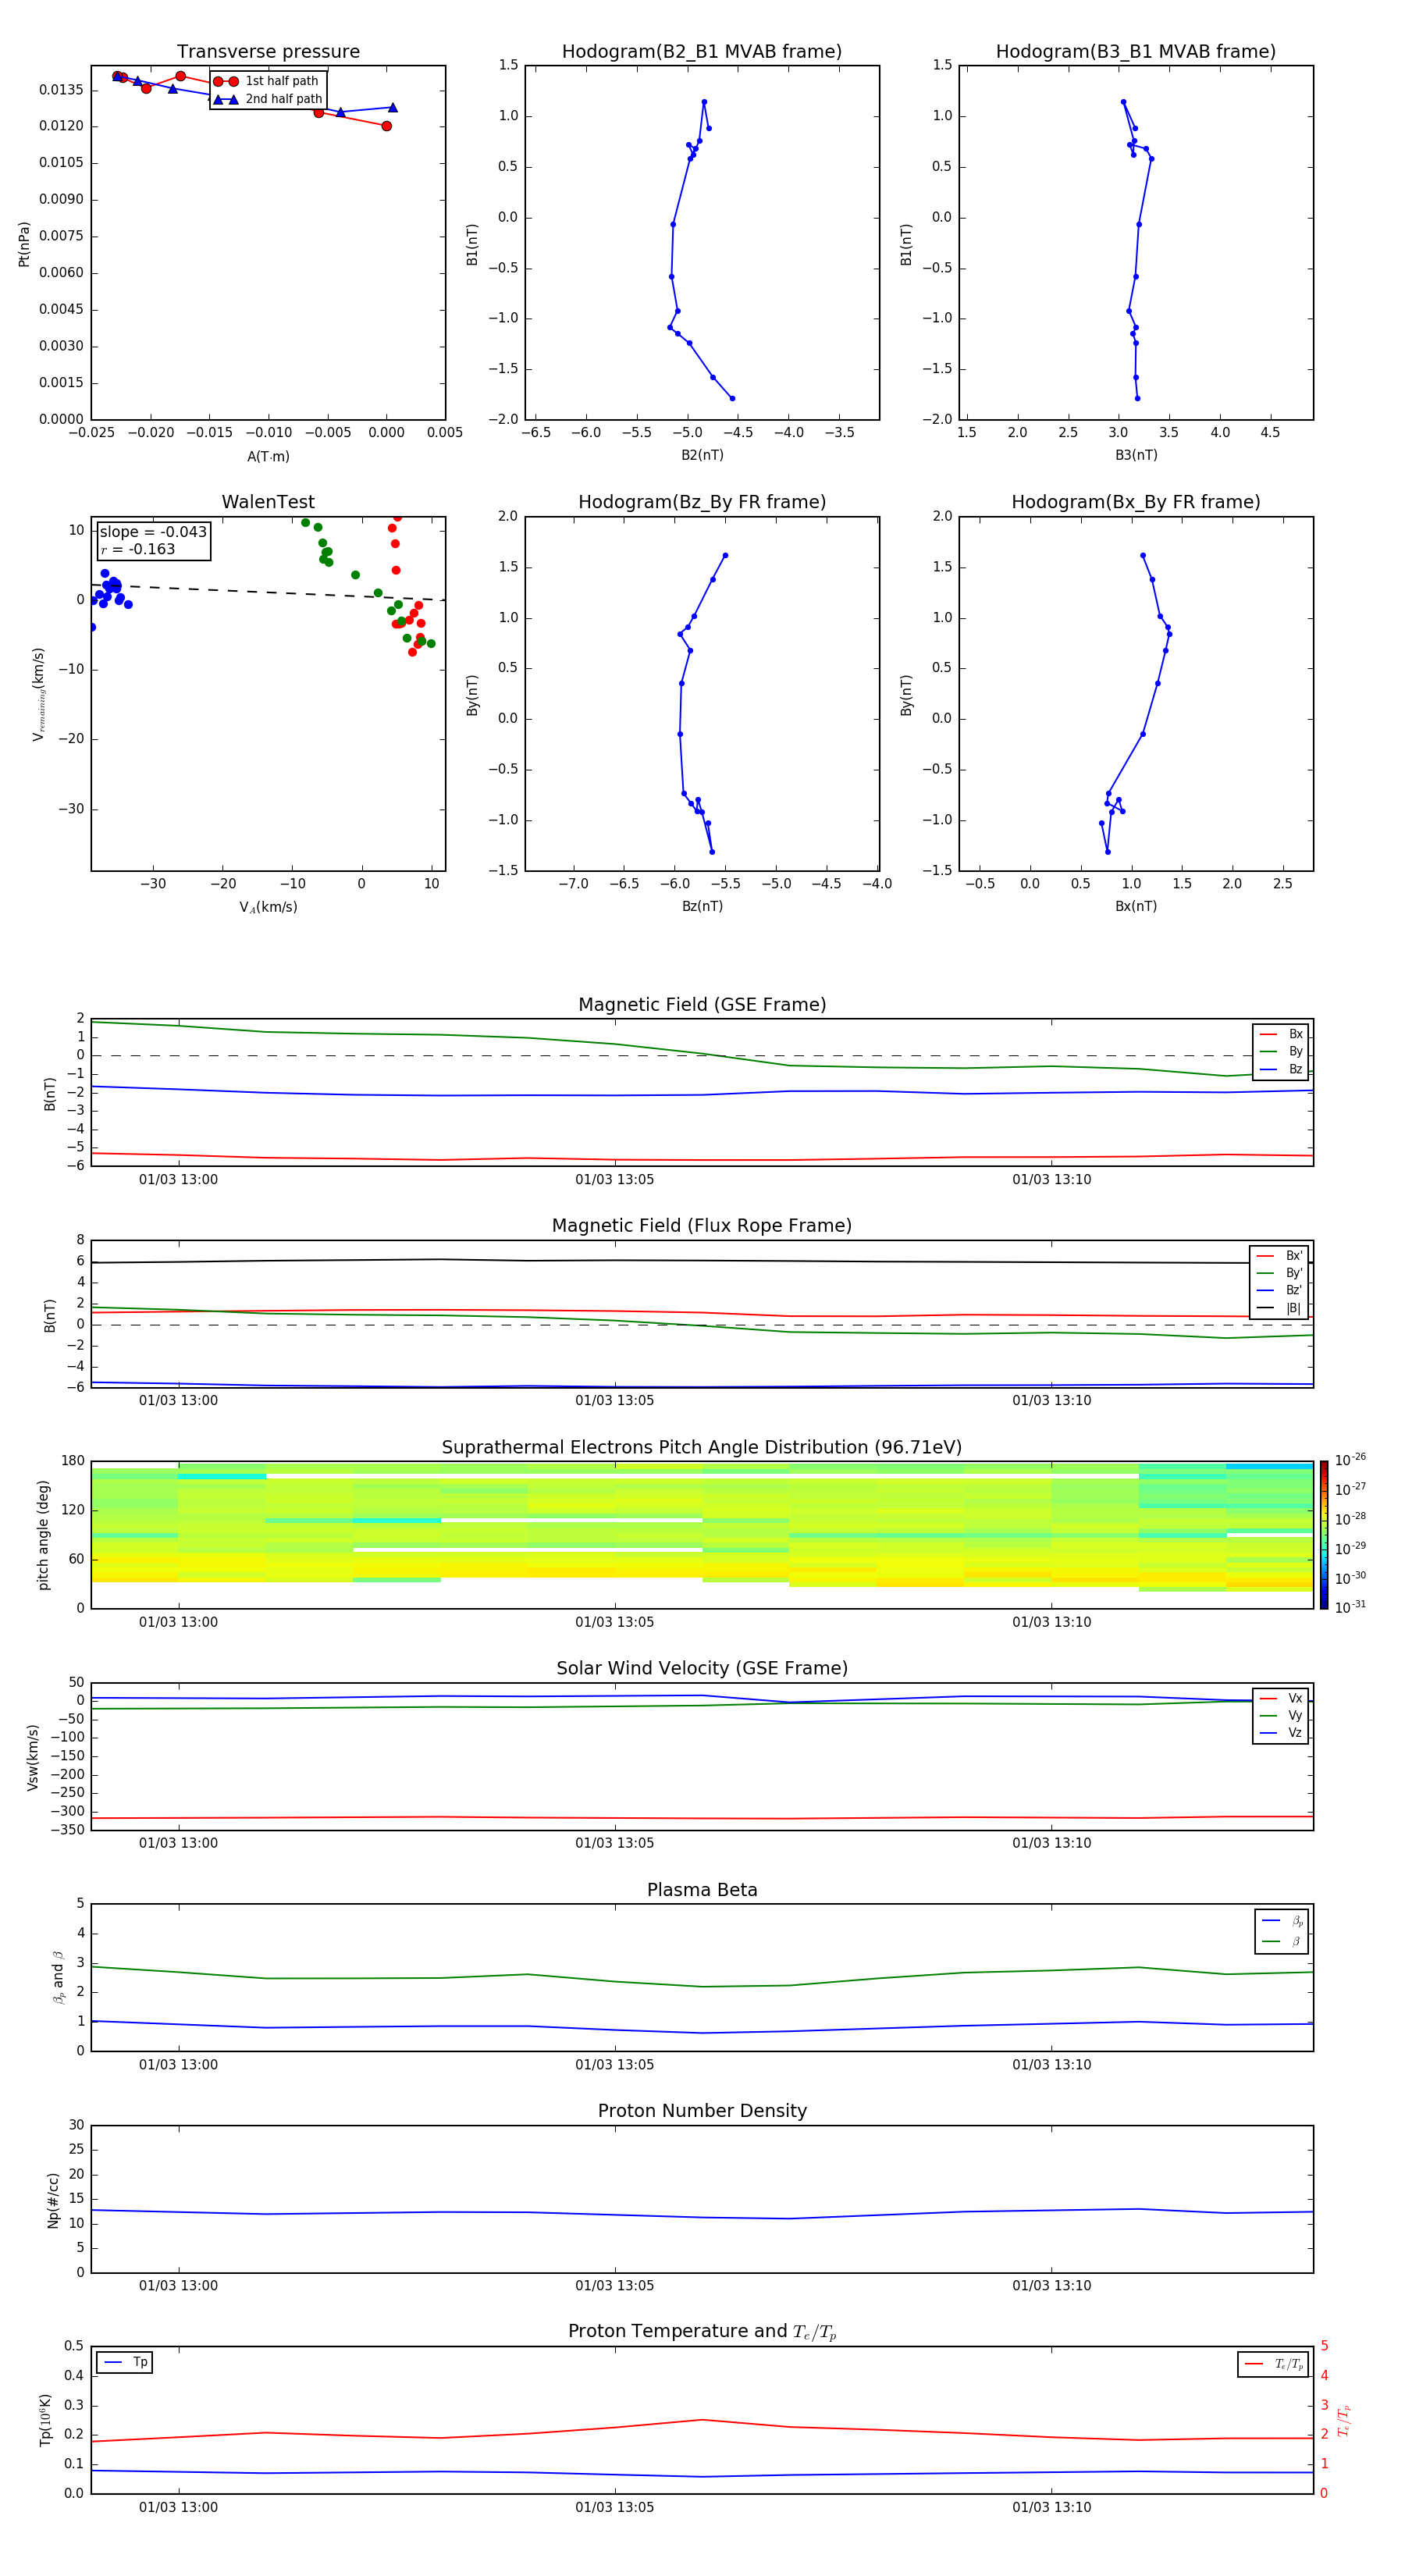Select the 'Solar Wind Velocity (GSE Frame)' title
This screenshot has width=1405, height=2576.
pyautogui.click(x=702, y=1668)
